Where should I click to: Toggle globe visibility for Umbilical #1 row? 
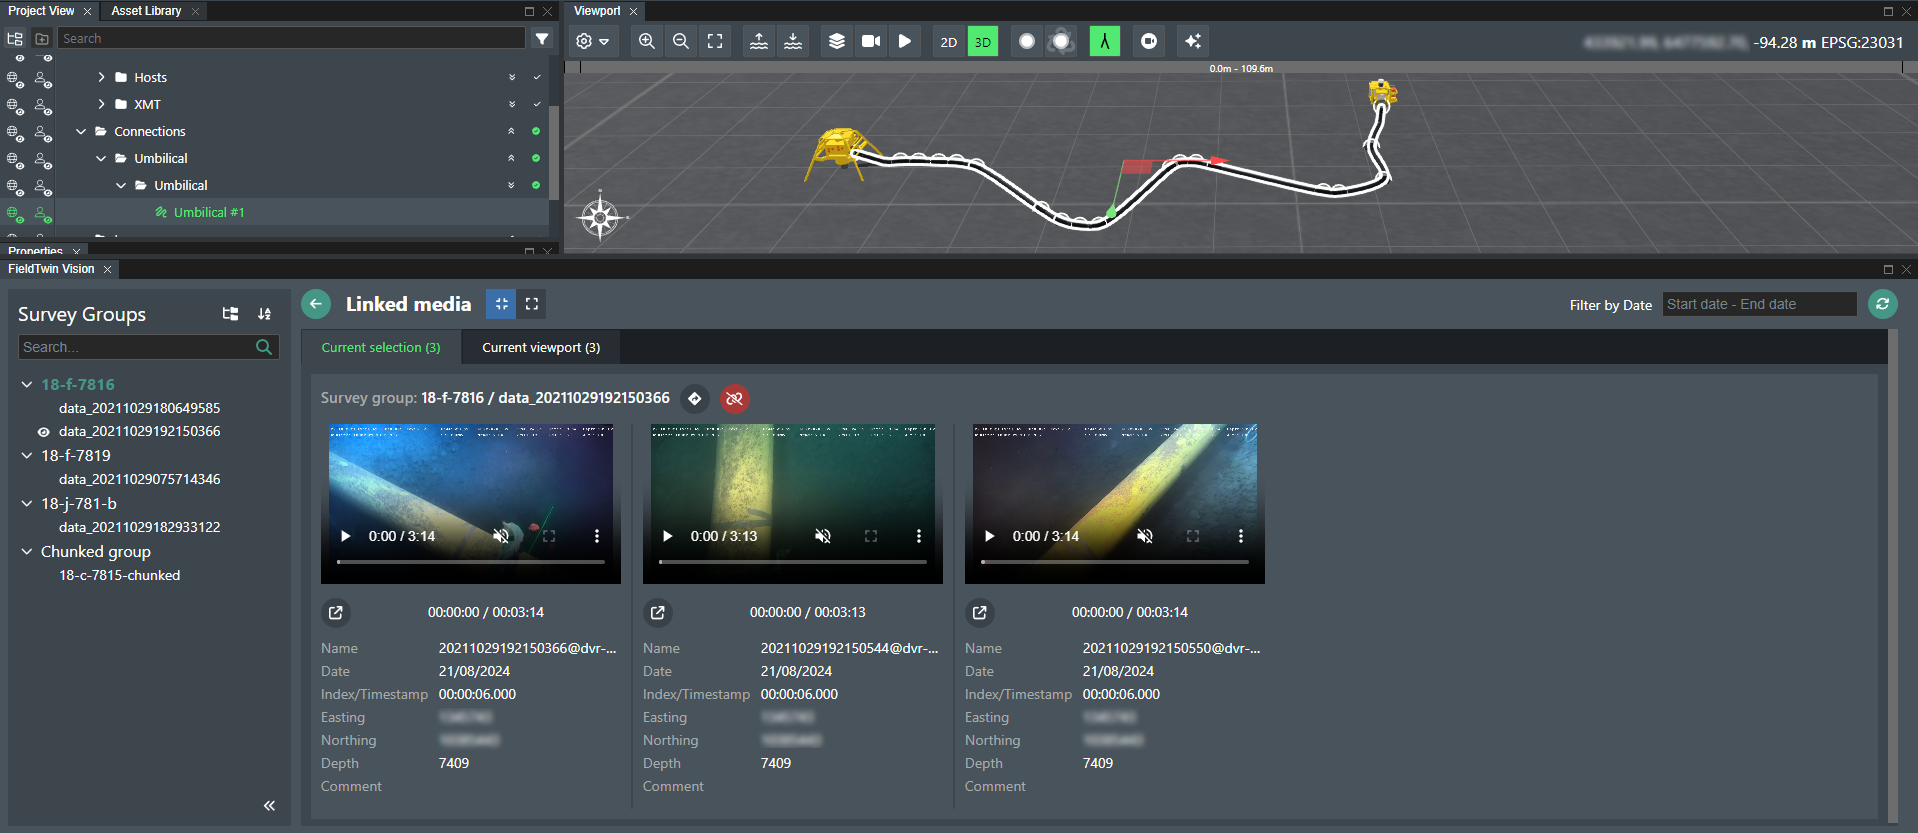(15, 213)
